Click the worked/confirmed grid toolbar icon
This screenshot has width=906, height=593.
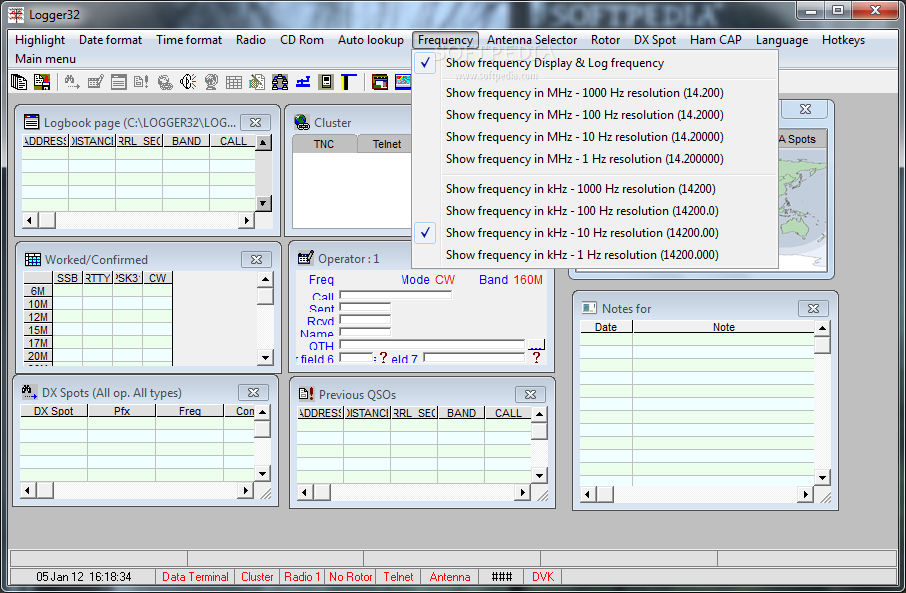click(x=234, y=82)
